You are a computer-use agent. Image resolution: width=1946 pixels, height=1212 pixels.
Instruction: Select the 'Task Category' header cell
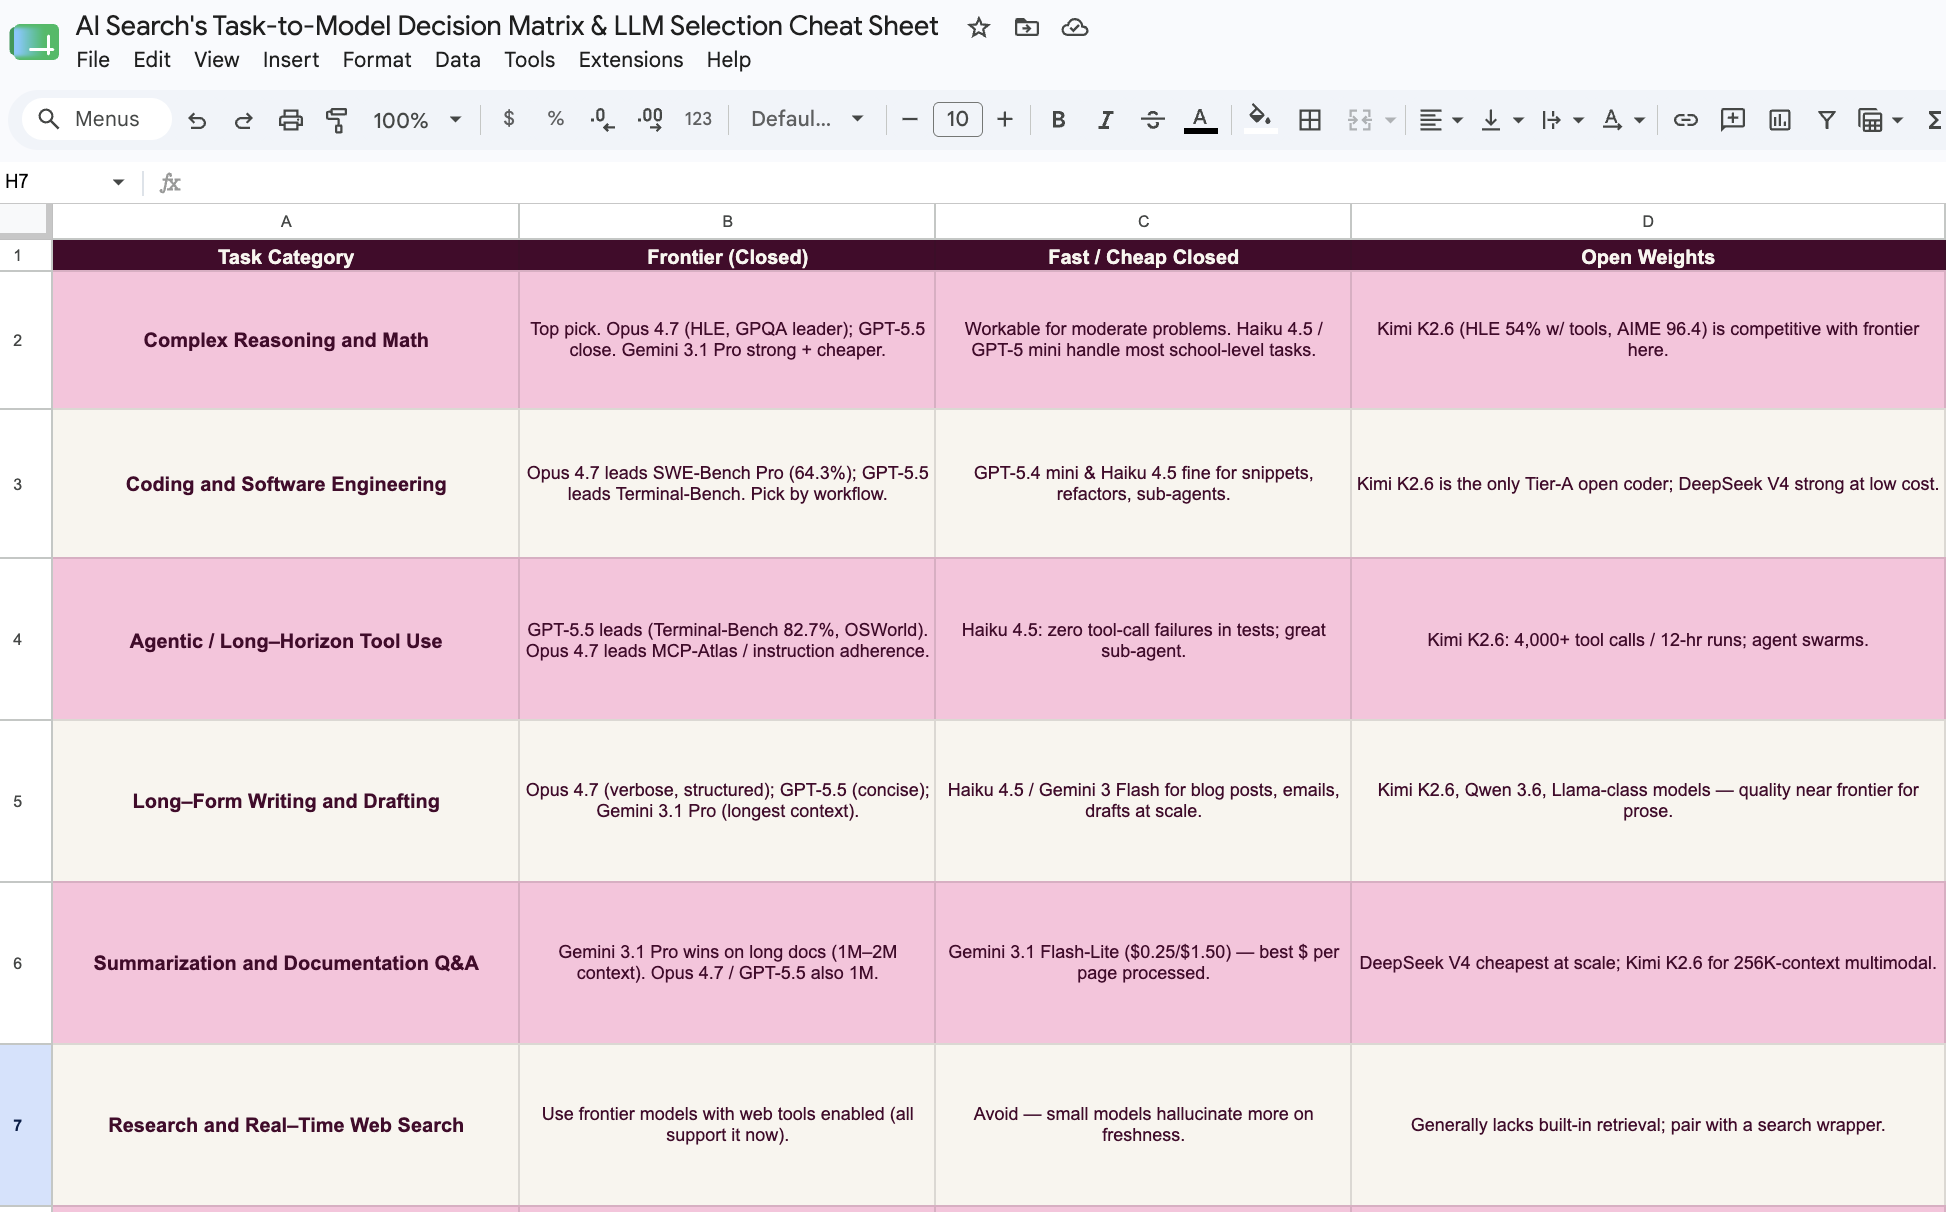(x=286, y=256)
